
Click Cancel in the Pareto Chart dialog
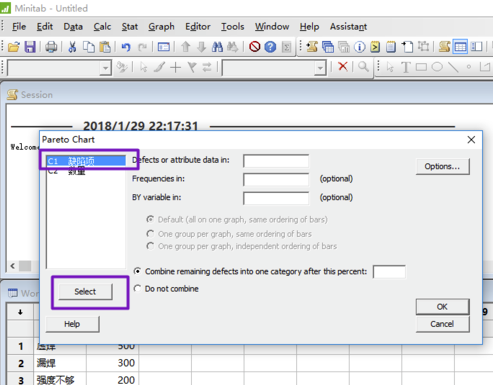click(442, 324)
